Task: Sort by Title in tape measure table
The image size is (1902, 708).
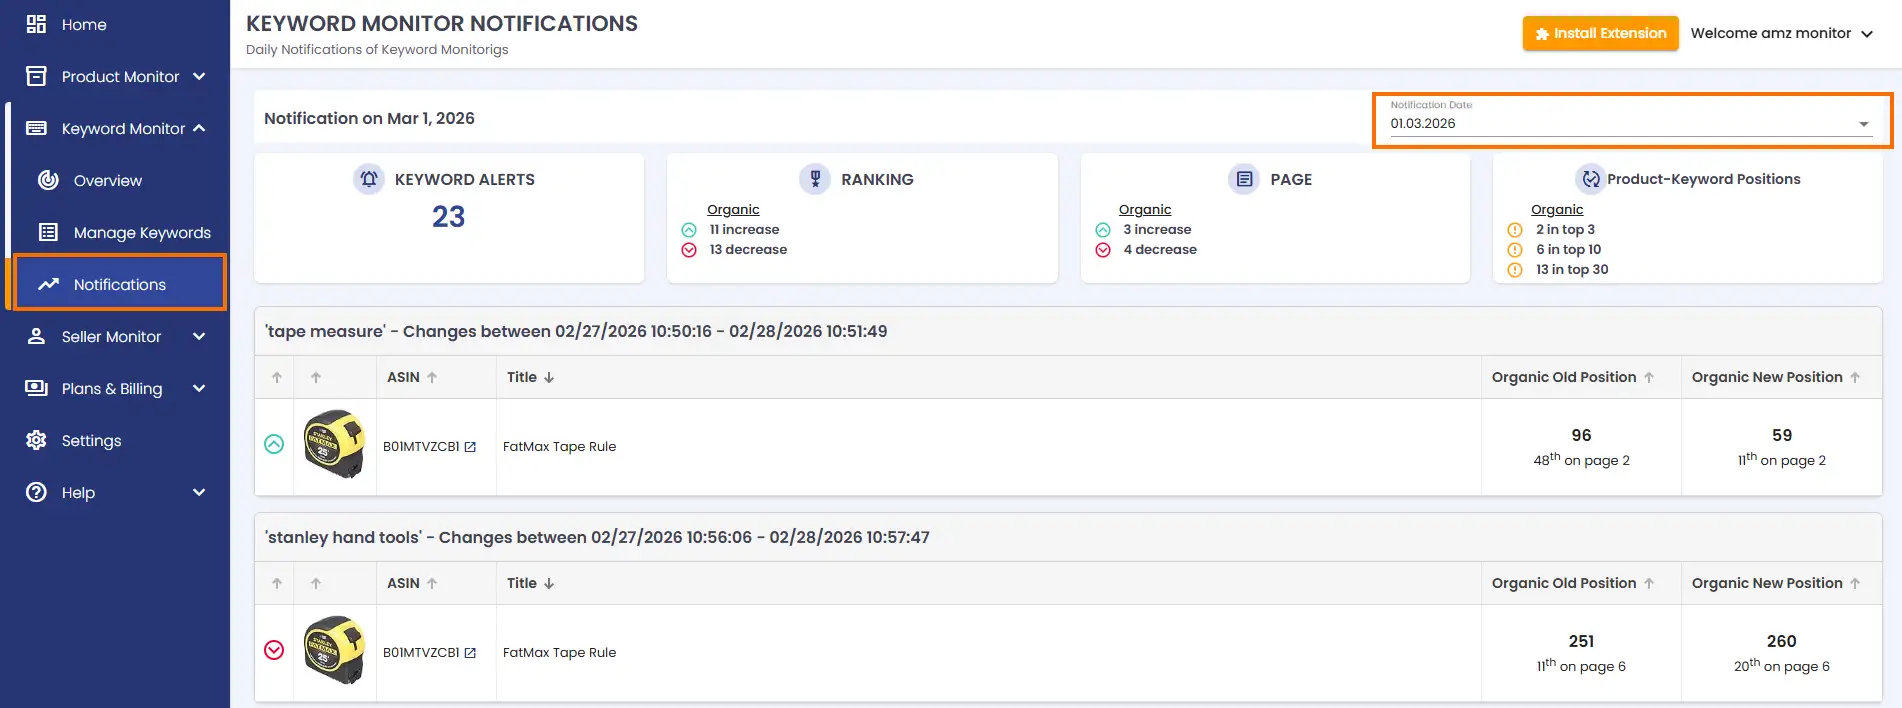Action: pos(530,377)
